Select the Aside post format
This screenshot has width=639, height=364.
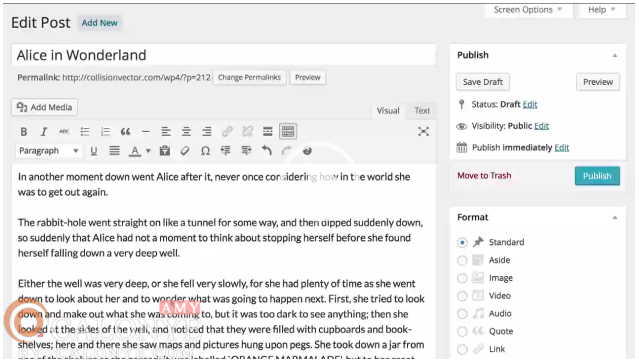[x=462, y=260]
